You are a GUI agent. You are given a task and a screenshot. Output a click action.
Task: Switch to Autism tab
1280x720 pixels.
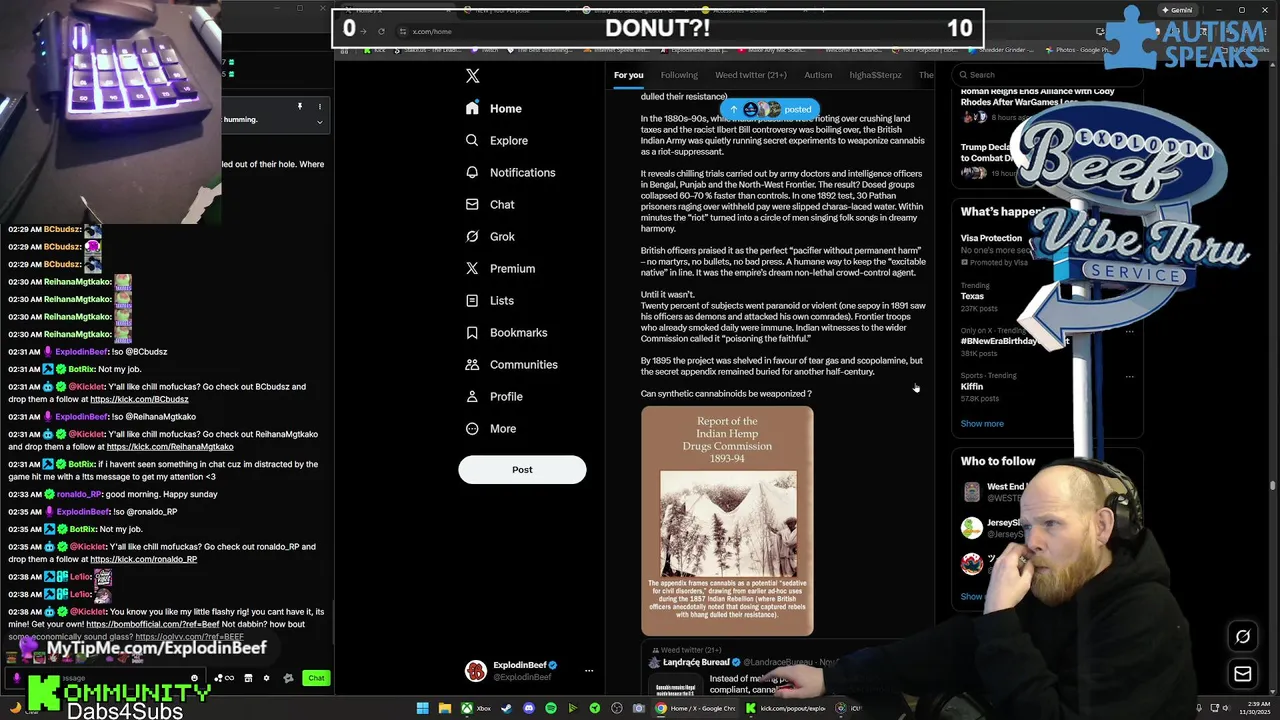[x=818, y=75]
